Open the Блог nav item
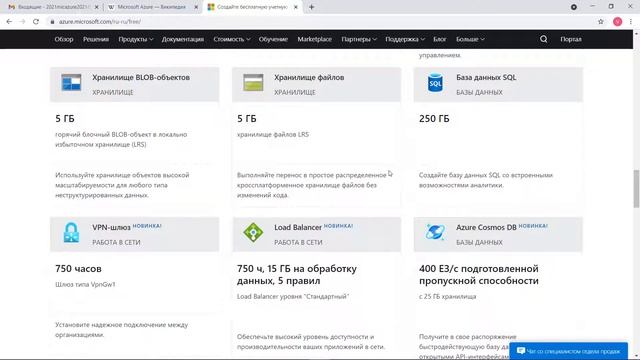Screen dimensions: 640x360 point(440,39)
